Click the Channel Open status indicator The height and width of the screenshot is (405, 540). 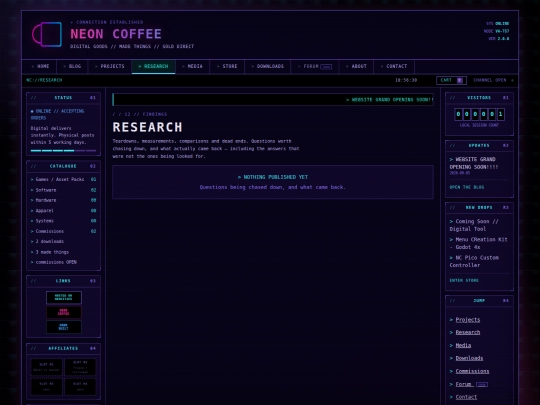tap(493, 80)
